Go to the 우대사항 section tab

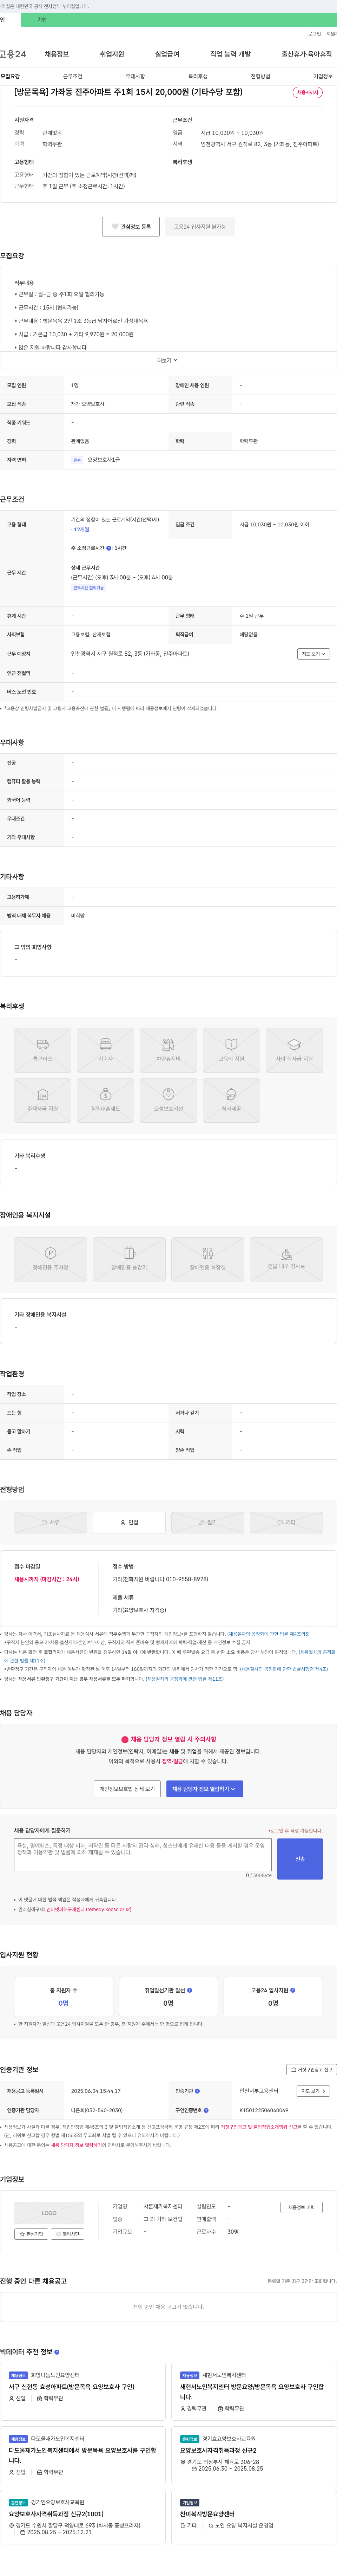[135, 76]
